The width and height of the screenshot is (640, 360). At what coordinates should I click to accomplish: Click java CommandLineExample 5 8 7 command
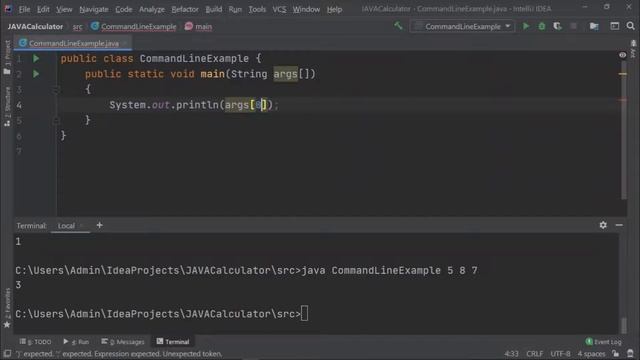390,271
